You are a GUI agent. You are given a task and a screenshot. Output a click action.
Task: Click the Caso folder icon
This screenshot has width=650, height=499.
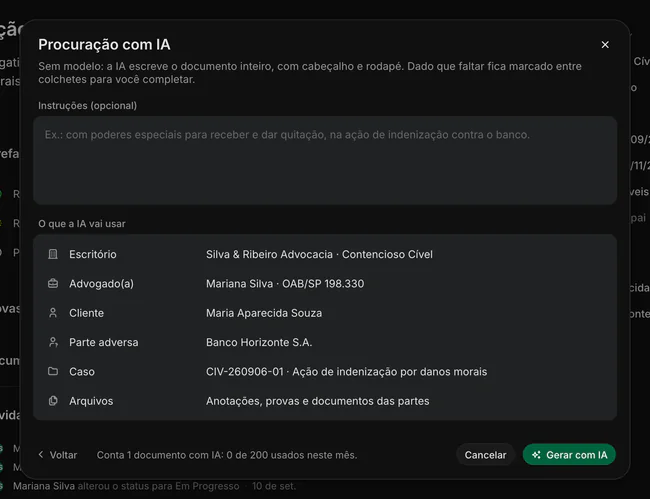[x=53, y=371]
